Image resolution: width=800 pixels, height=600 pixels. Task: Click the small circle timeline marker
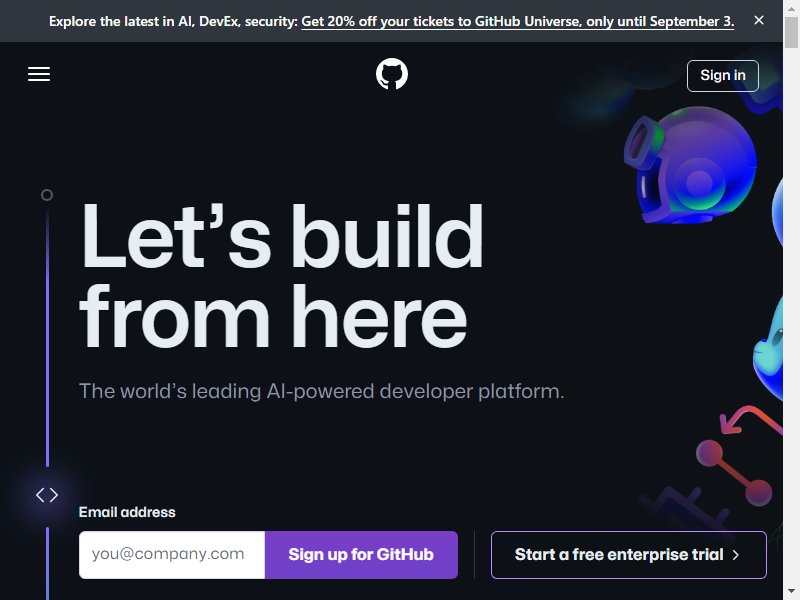click(x=47, y=195)
